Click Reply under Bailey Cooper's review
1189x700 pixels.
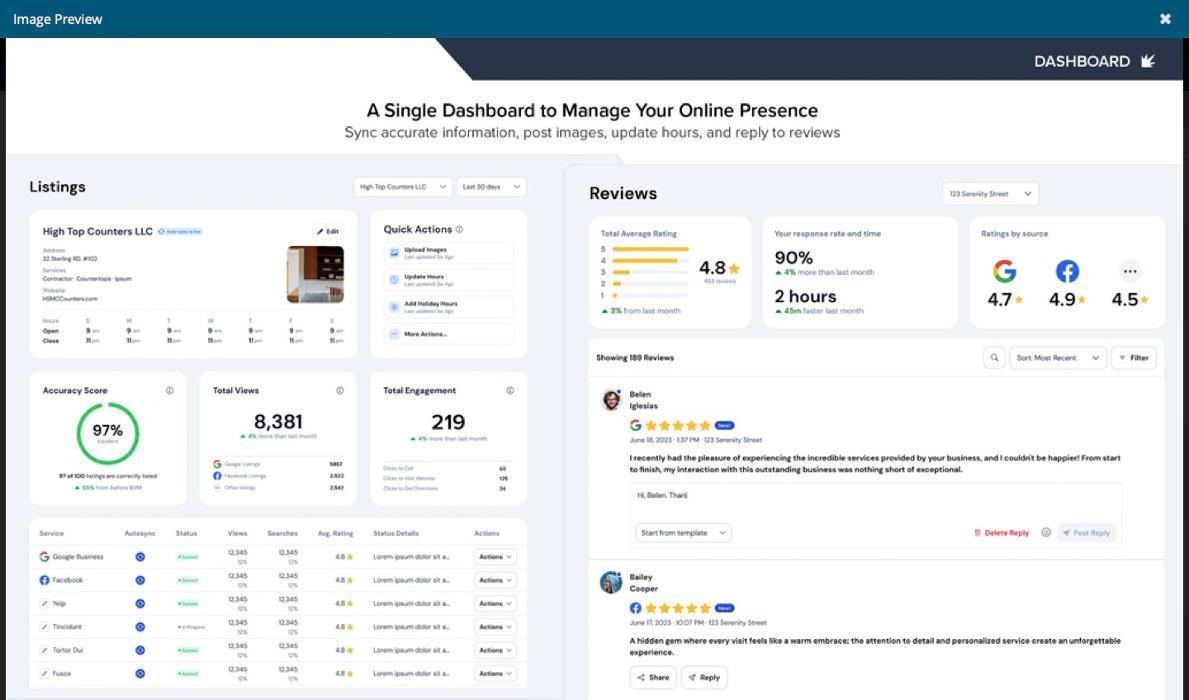point(704,677)
